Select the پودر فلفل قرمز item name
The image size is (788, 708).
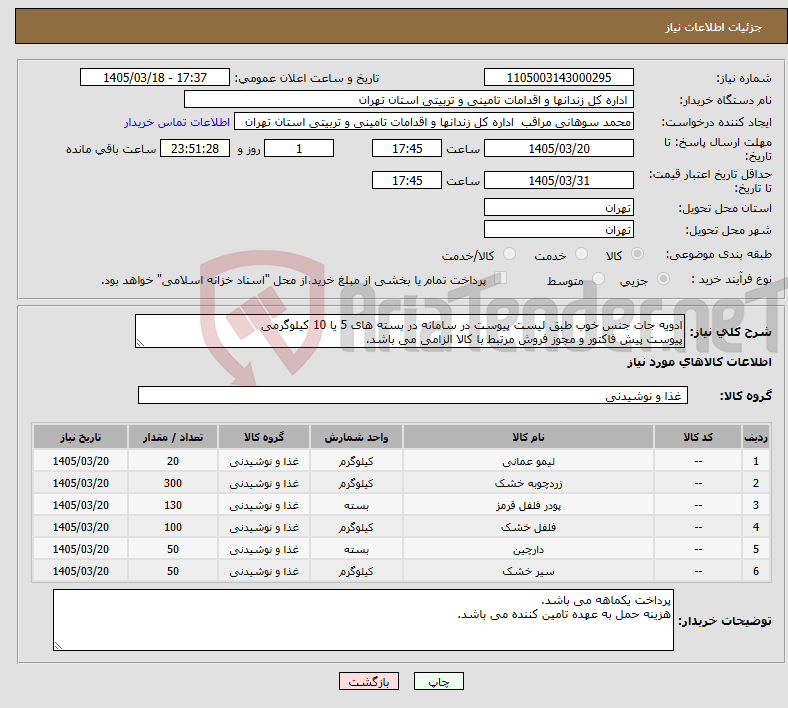[x=528, y=505]
